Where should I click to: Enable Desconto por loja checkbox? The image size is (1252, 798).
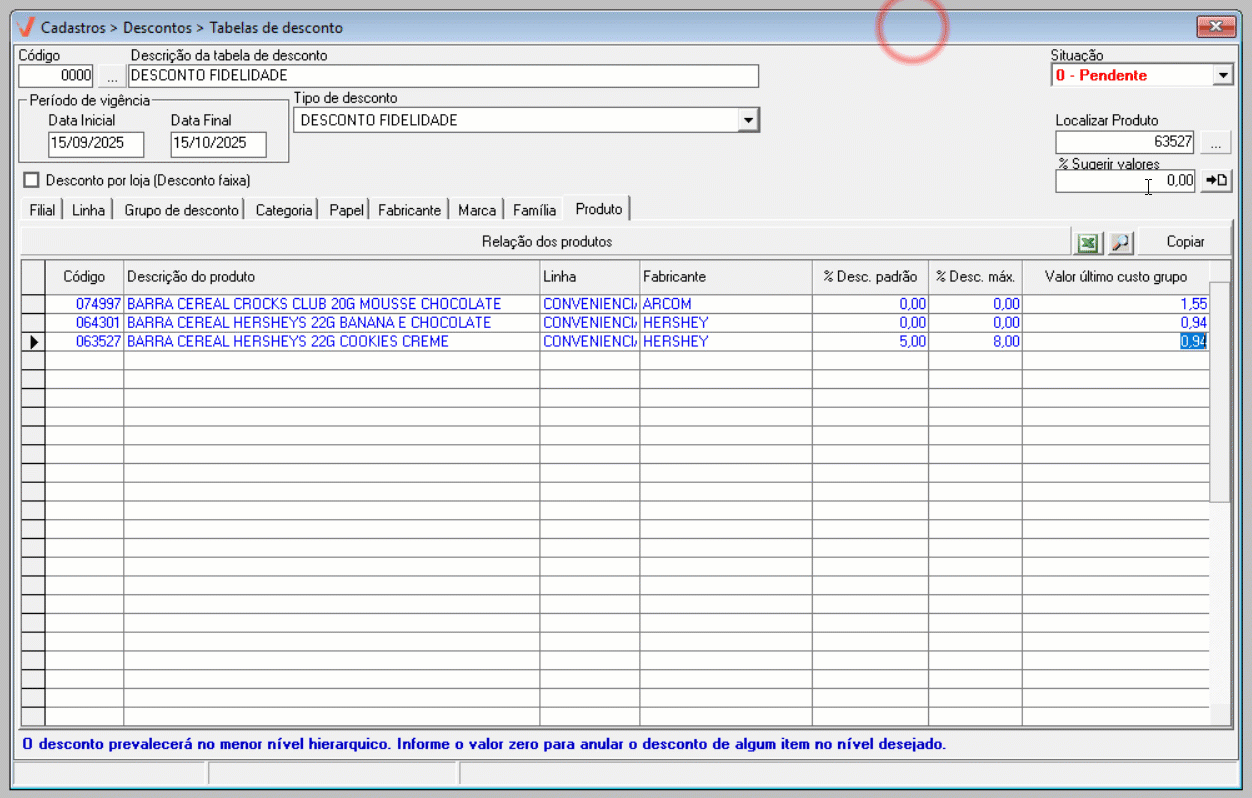click(x=32, y=181)
